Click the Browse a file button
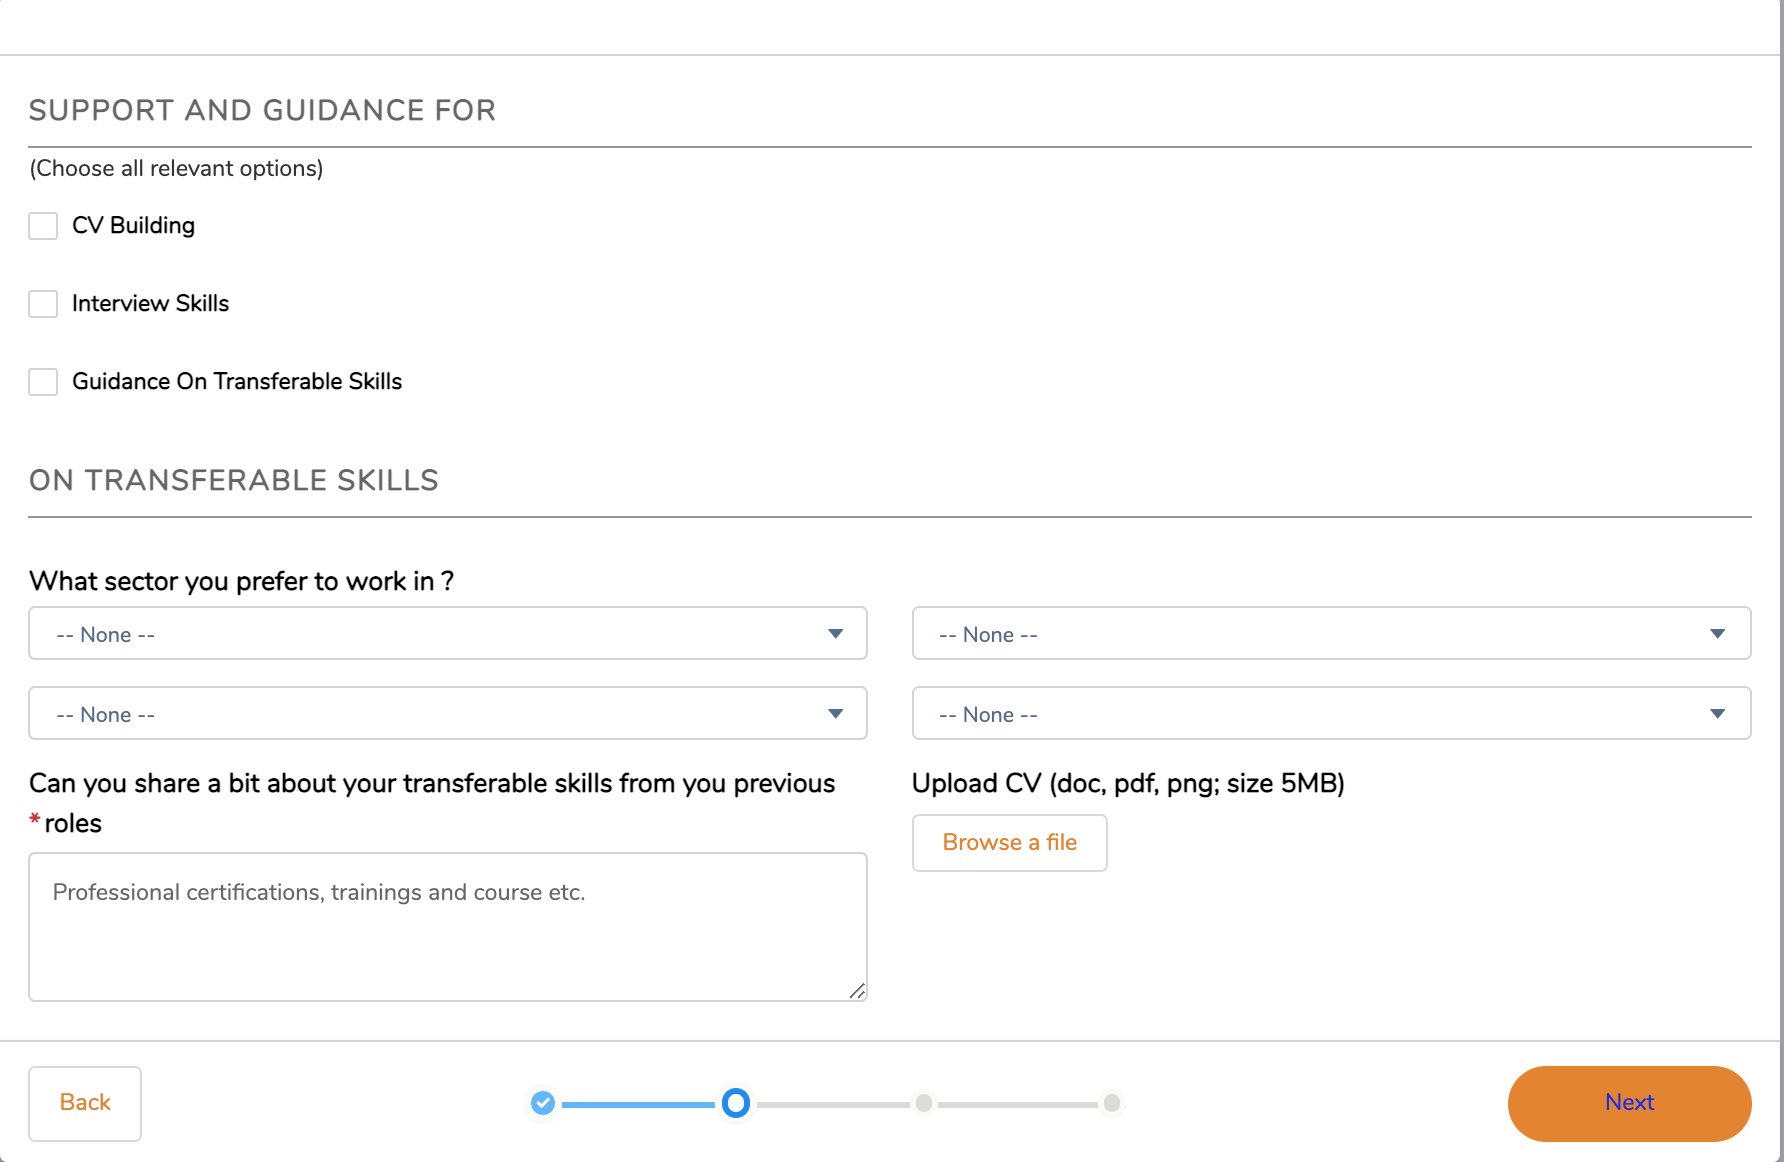Viewport: 1784px width, 1162px height. coord(1009,843)
